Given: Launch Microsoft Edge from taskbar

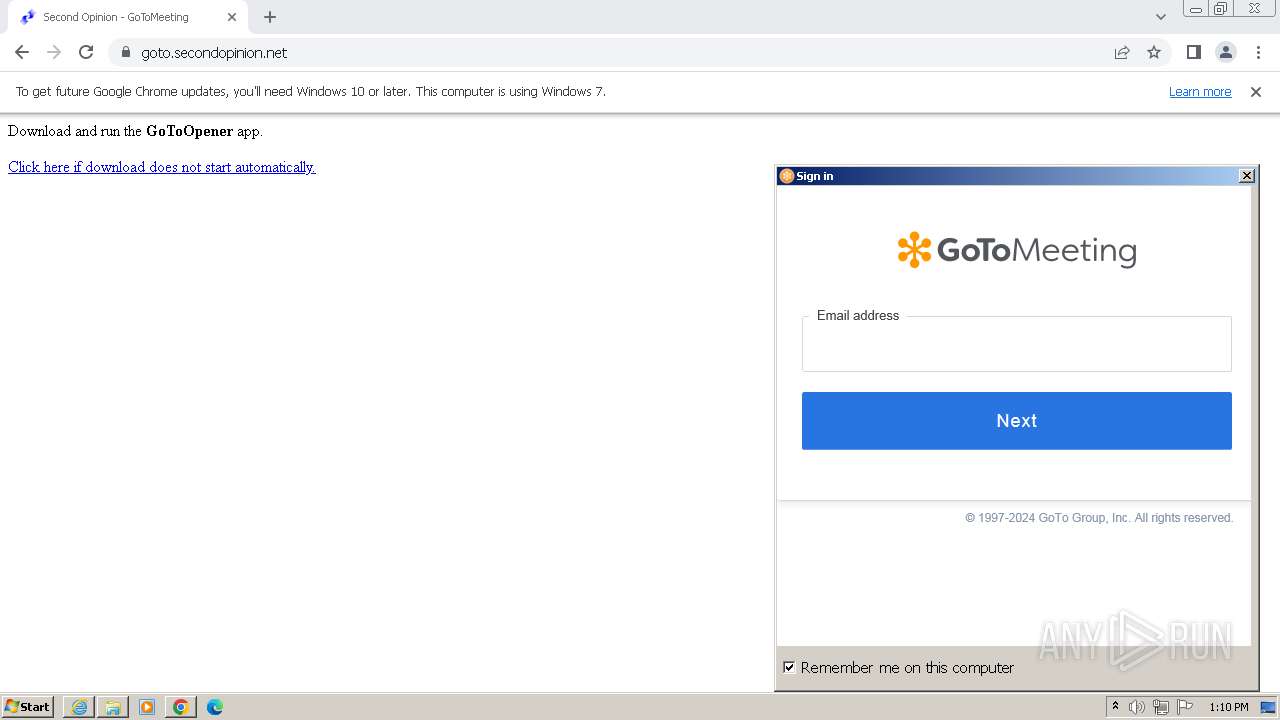Looking at the screenshot, I should [x=215, y=707].
